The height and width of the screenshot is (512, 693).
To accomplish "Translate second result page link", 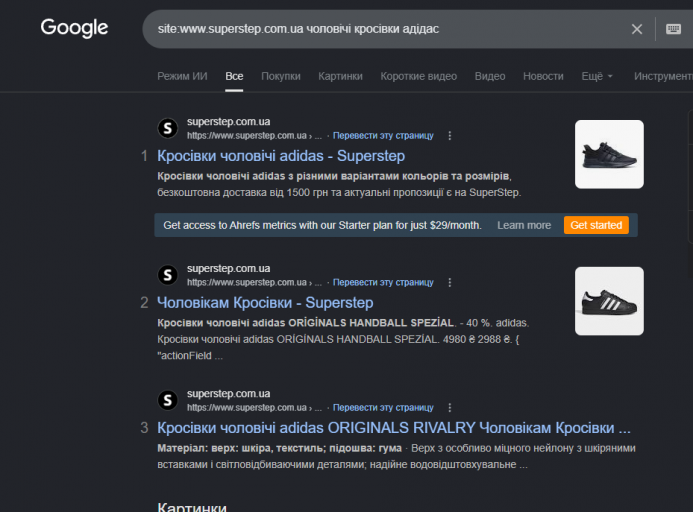I will [383, 283].
